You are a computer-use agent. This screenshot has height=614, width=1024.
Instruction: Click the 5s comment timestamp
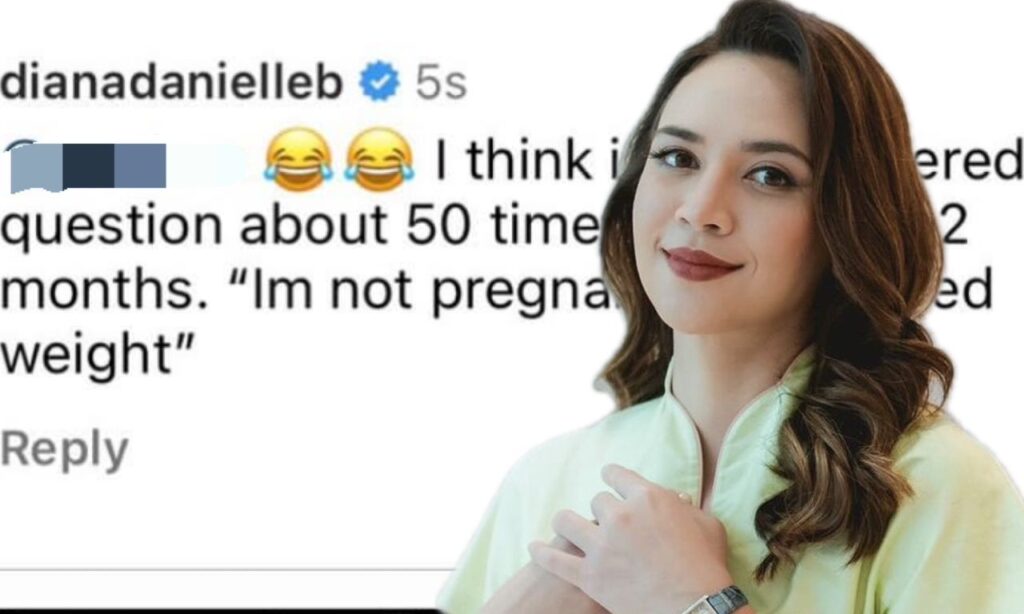[x=441, y=84]
